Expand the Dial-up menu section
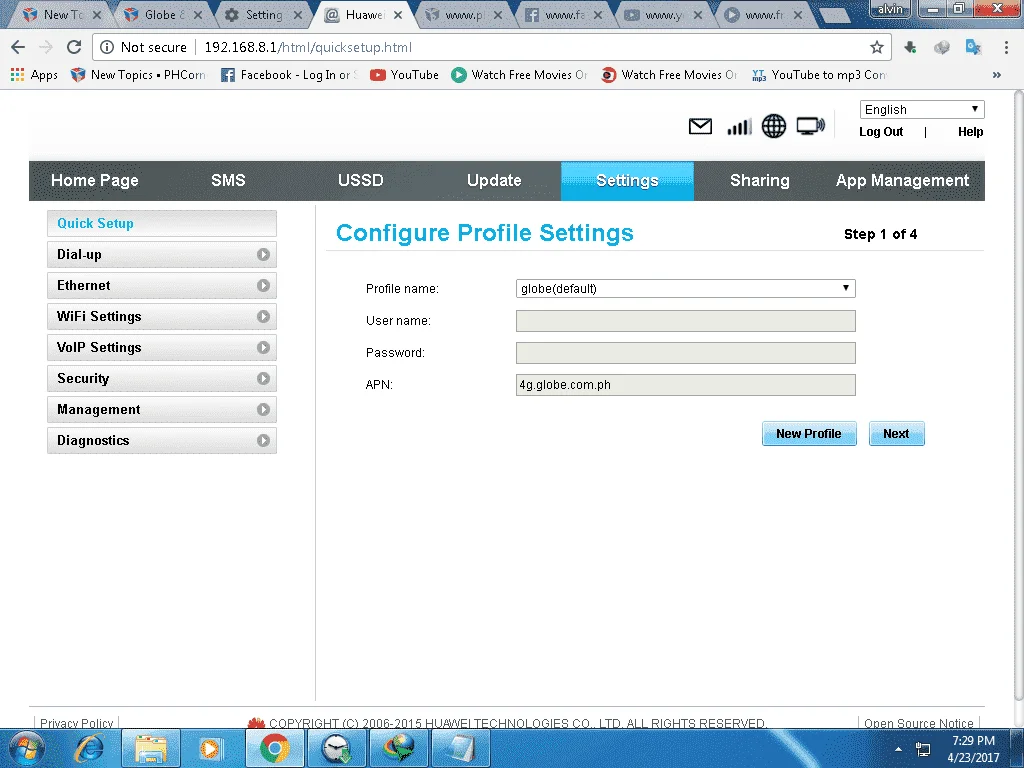 [162, 255]
